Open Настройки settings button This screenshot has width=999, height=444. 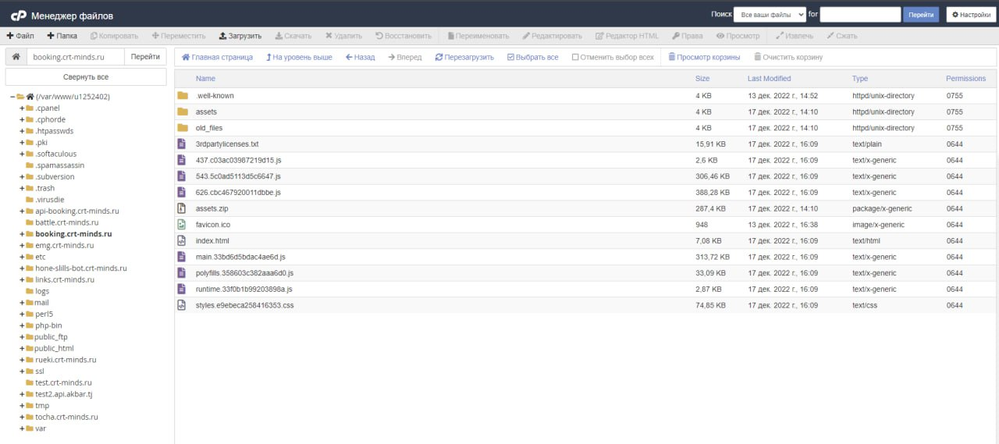click(971, 15)
